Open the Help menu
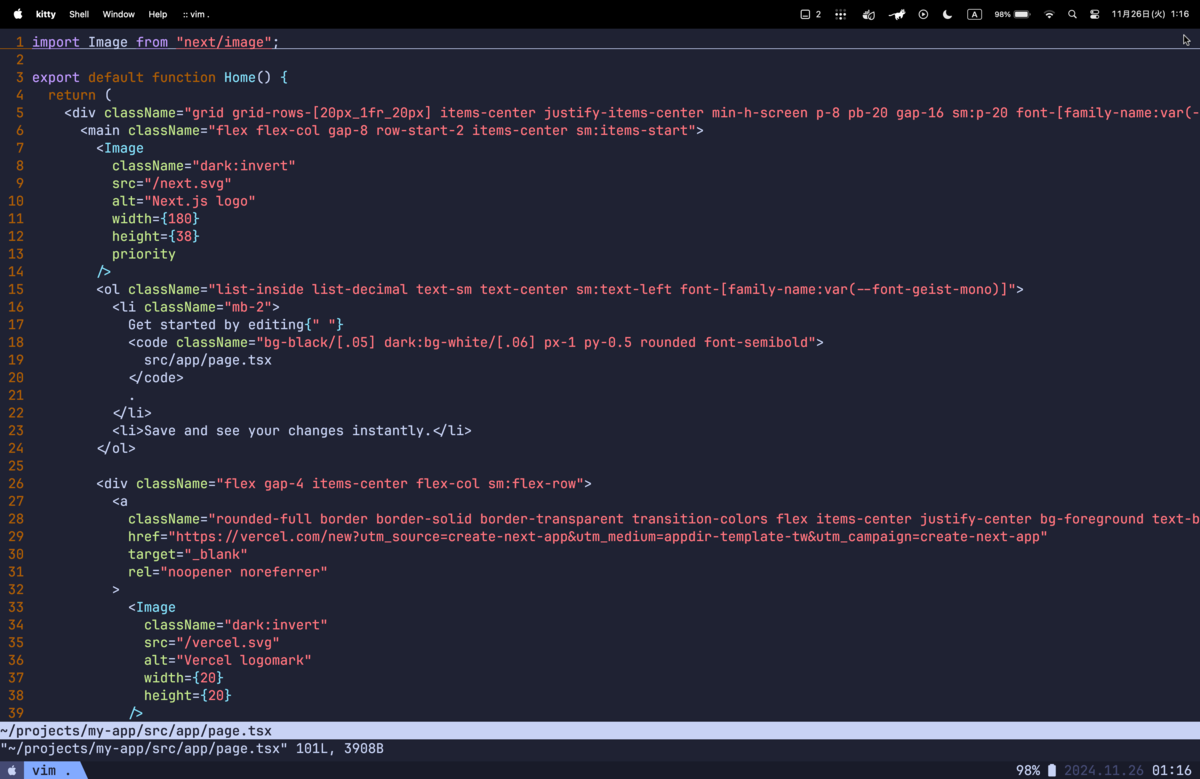 tap(158, 14)
